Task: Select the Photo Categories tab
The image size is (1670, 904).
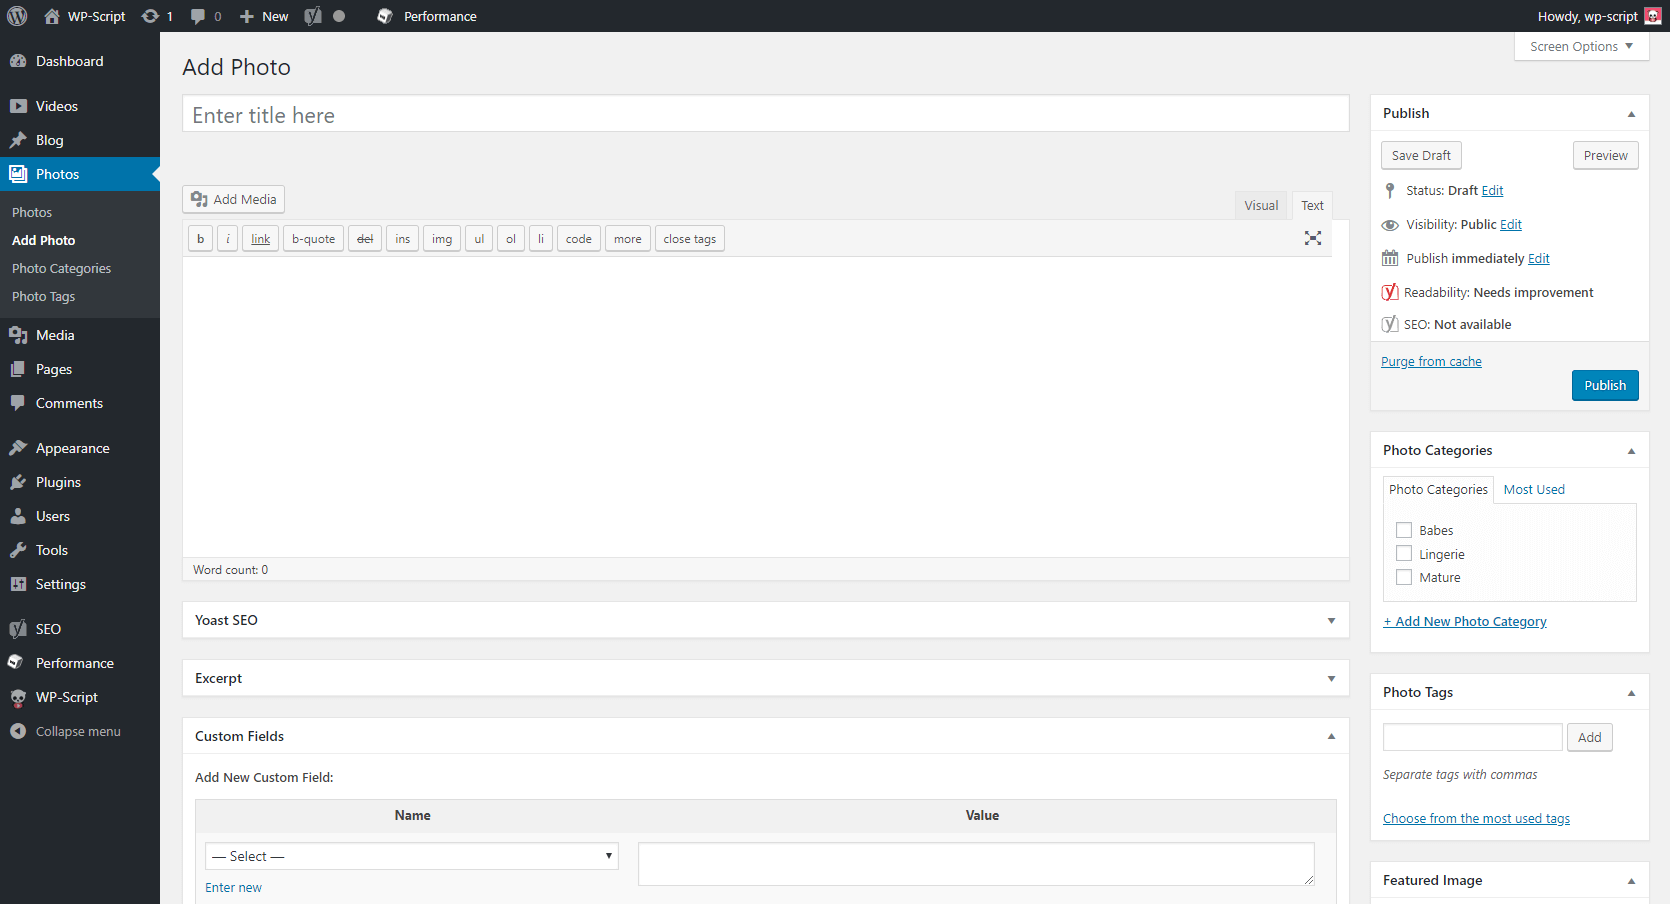Action: point(1438,489)
